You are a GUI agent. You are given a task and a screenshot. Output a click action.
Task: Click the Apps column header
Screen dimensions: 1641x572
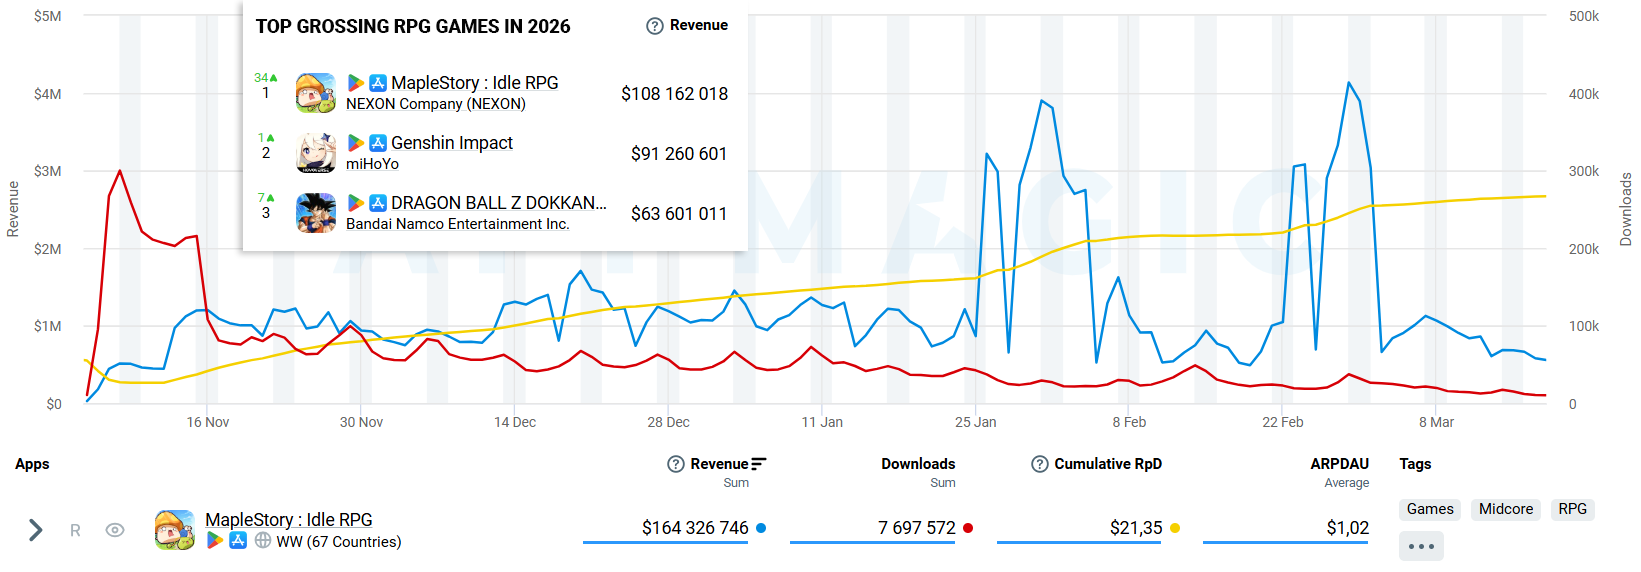click(x=32, y=464)
